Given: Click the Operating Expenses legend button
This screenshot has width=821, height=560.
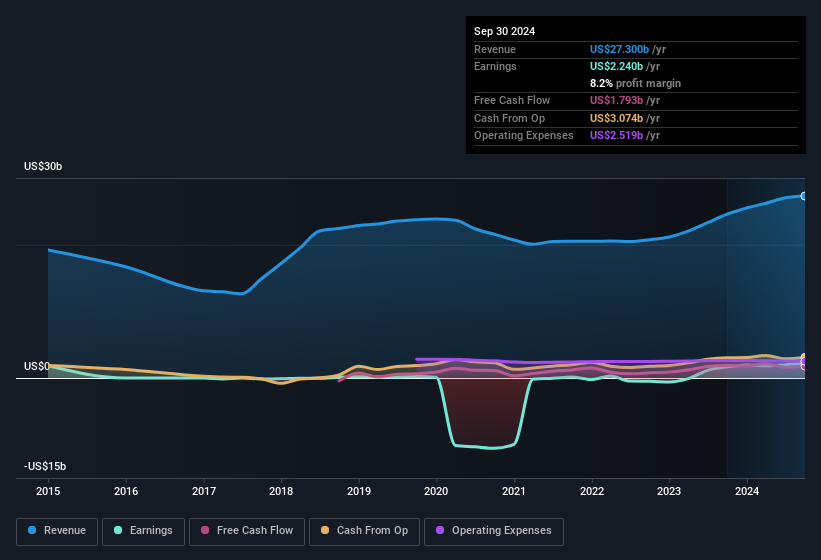Looking at the screenshot, I should click(493, 531).
